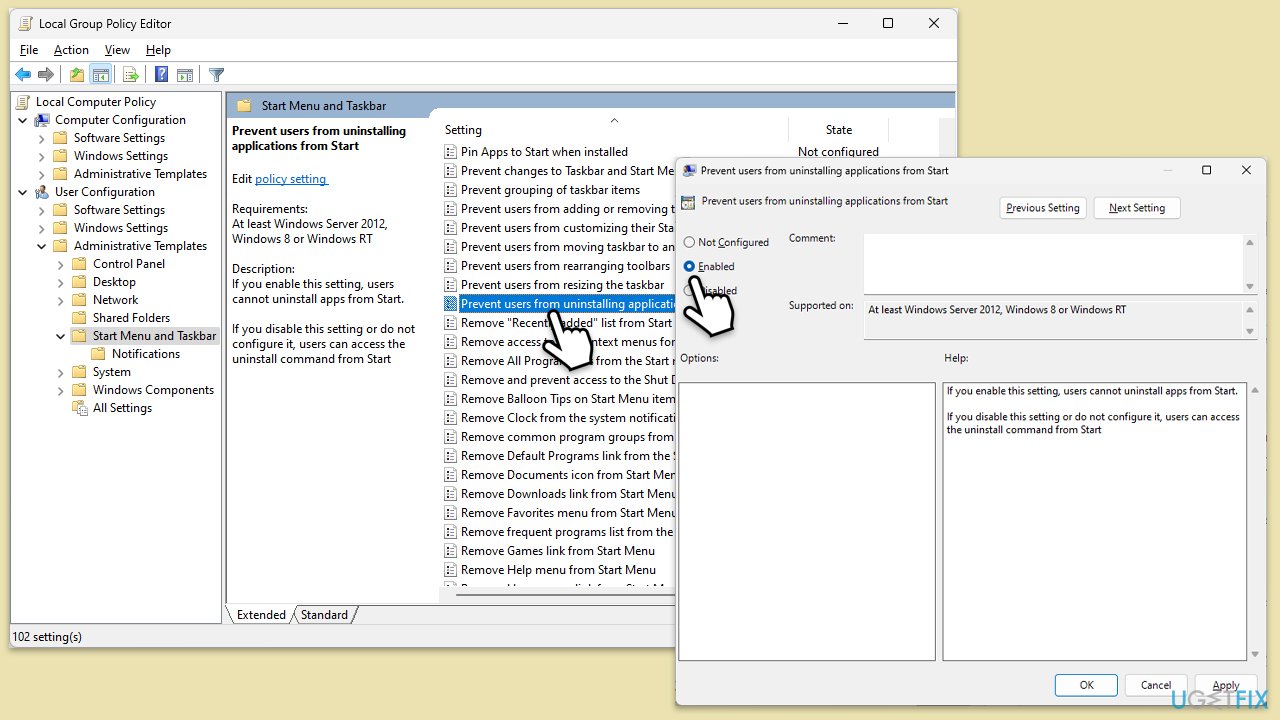Viewport: 1280px width, 720px height.
Task: Open the Help menu
Action: click(158, 50)
